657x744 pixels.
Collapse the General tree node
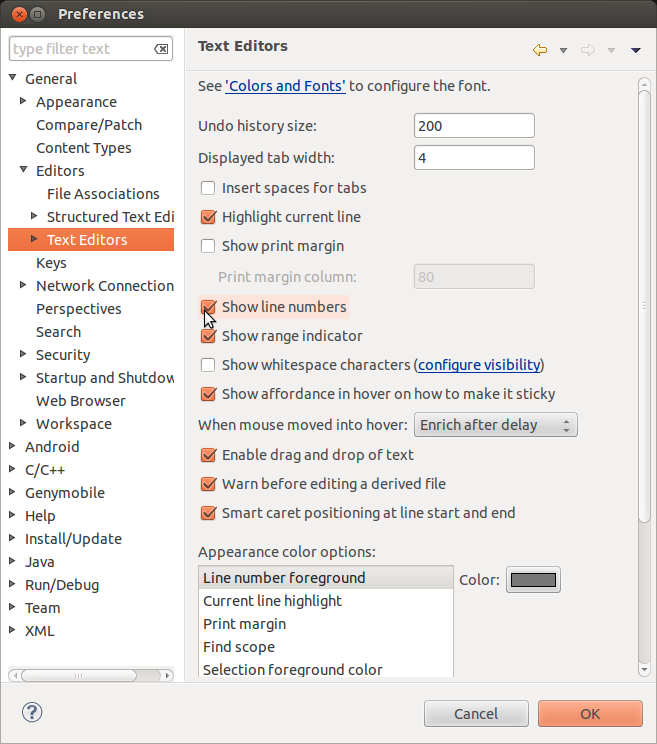[12, 79]
